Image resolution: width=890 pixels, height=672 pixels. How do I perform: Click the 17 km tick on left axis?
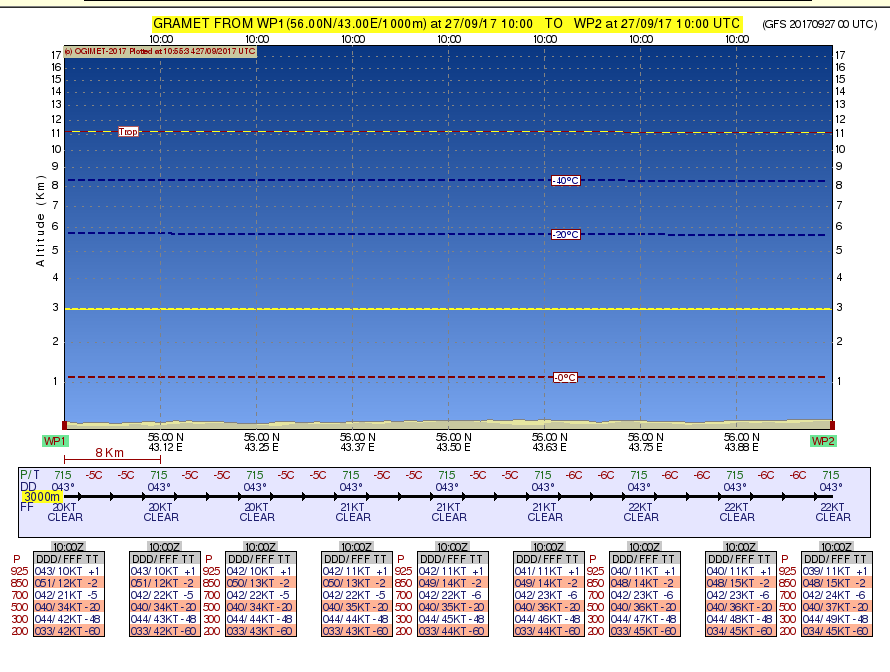56,55
